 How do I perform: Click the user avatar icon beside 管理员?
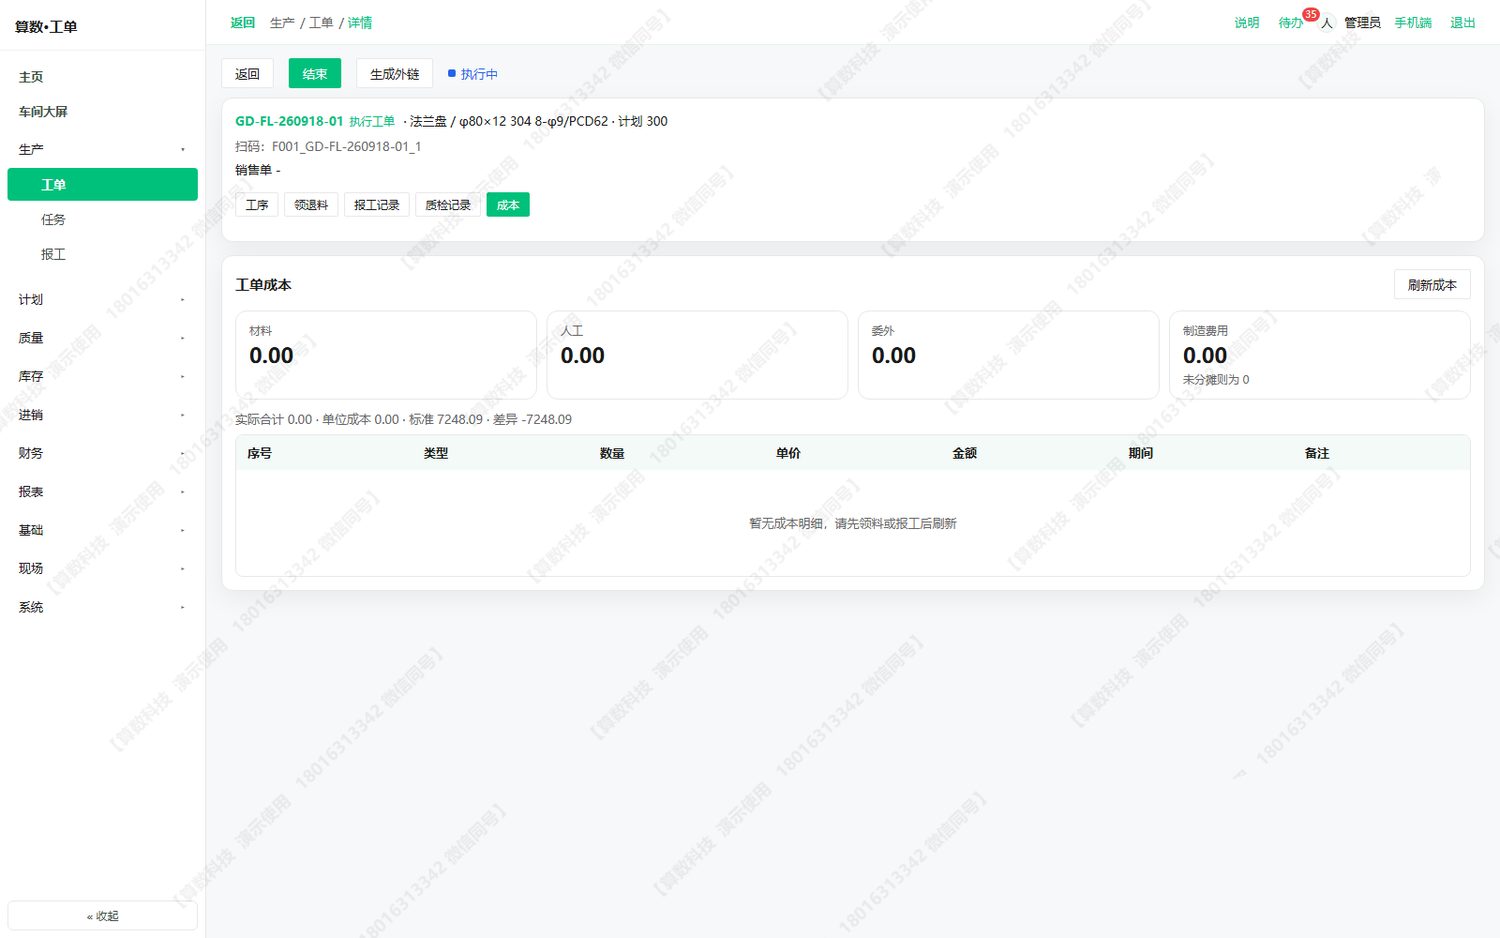pos(1327,23)
